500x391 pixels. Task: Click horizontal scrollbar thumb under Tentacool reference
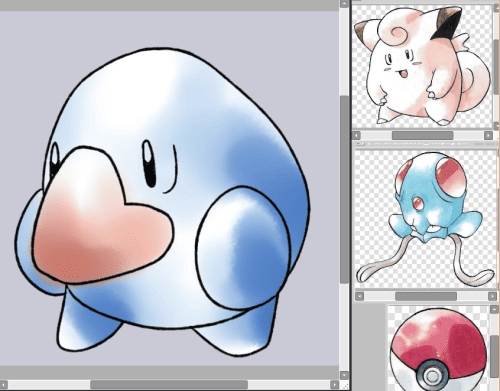click(x=426, y=296)
